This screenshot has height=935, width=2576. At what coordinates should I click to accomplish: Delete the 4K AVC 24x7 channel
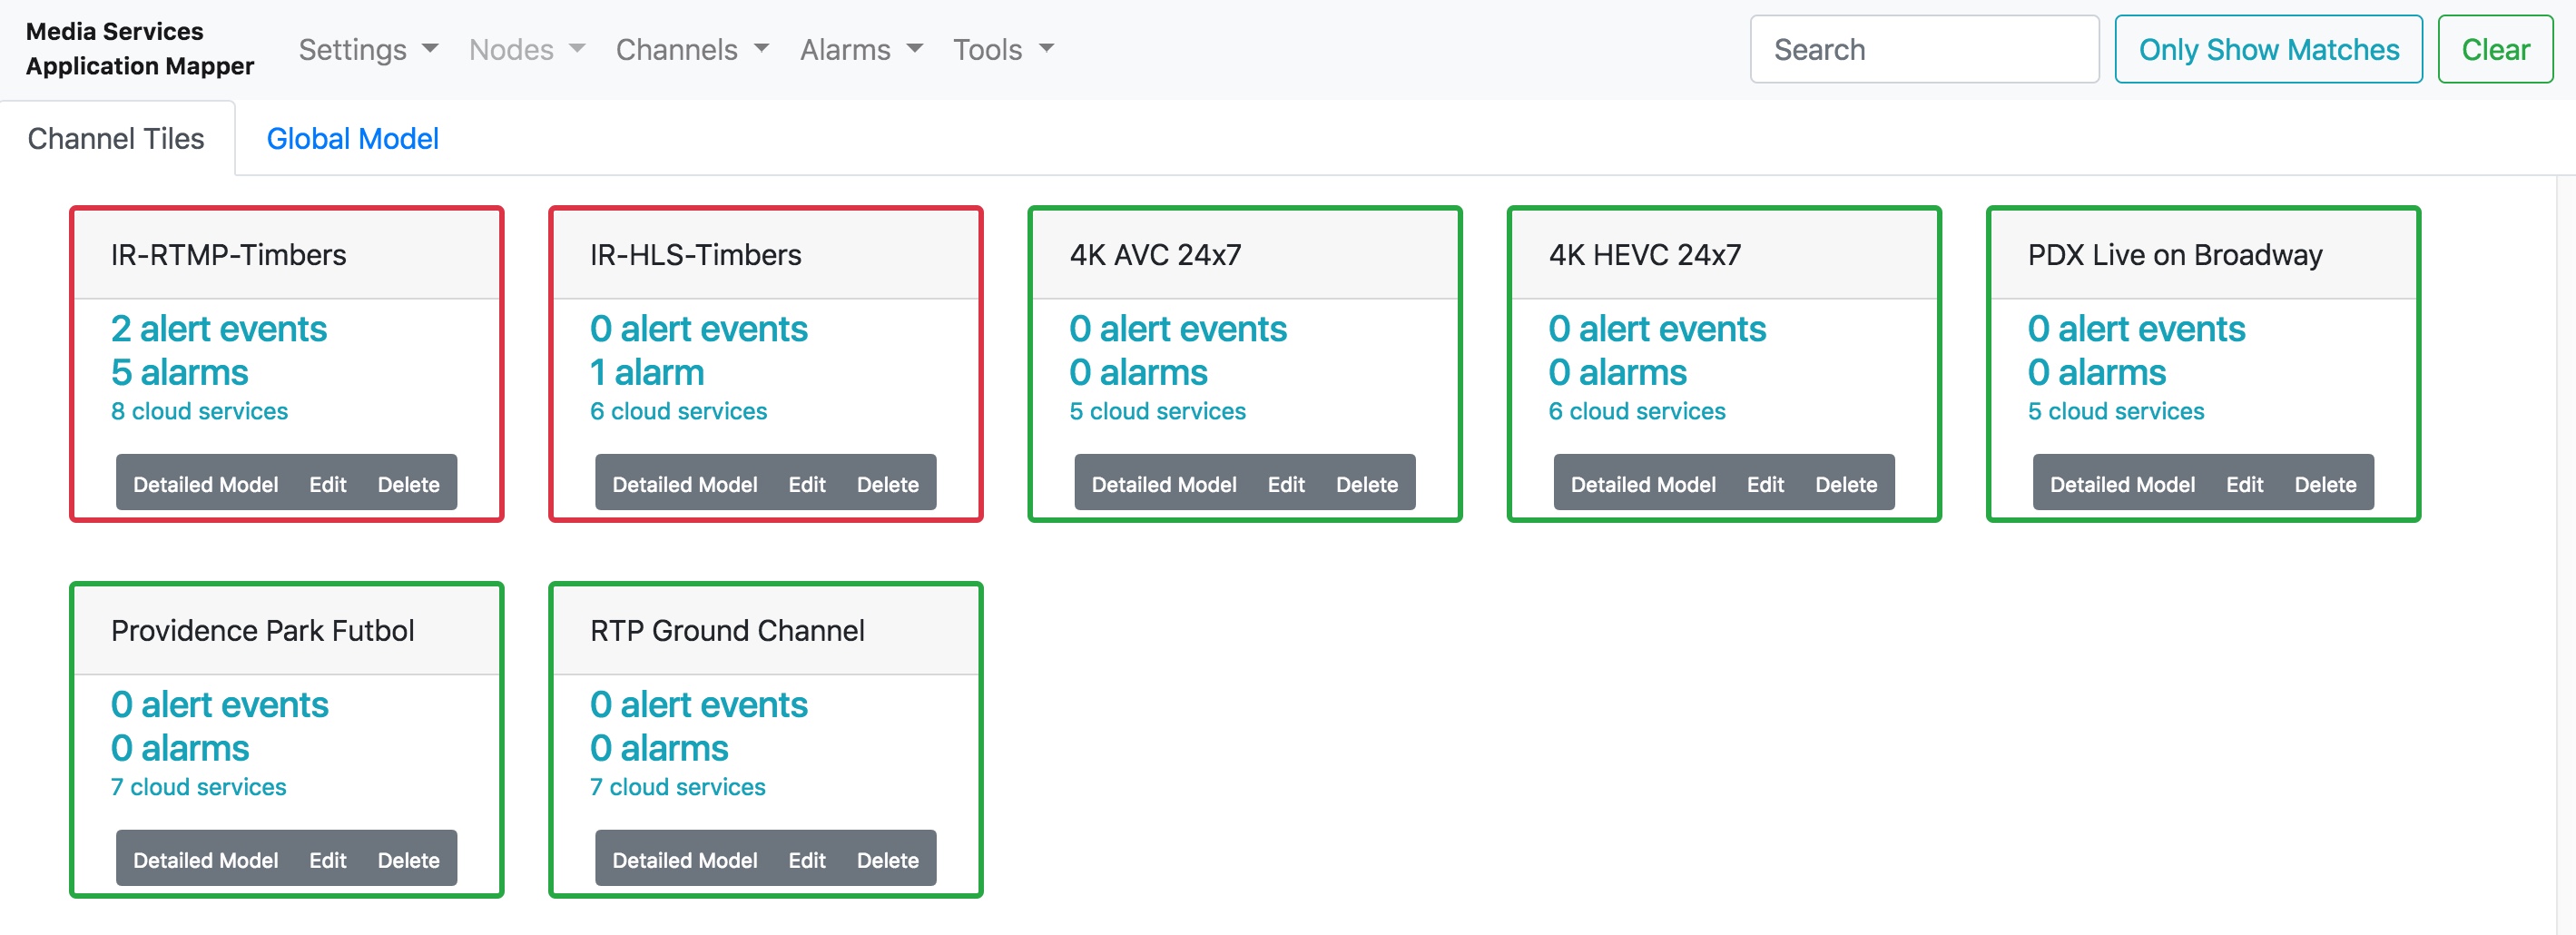click(1366, 484)
